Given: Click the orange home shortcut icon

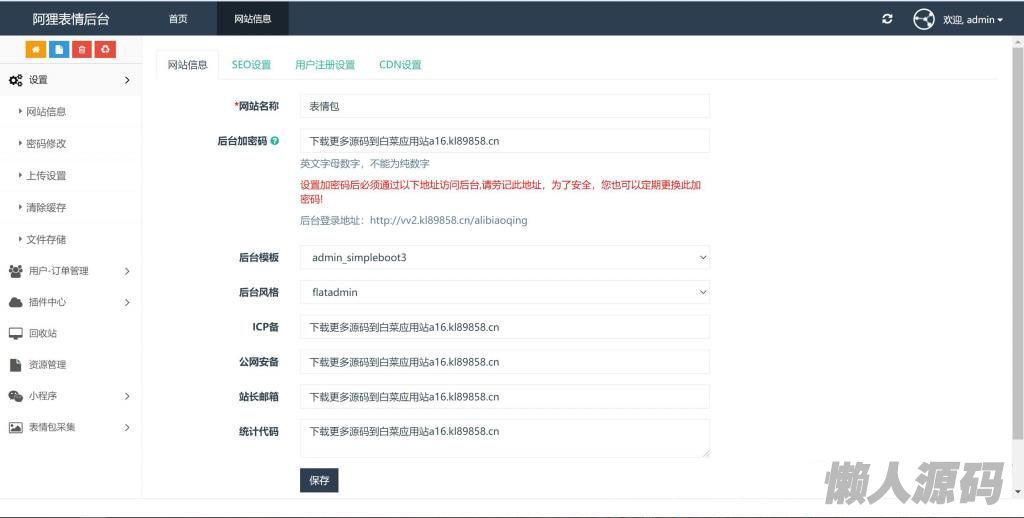Looking at the screenshot, I should coord(36,49).
